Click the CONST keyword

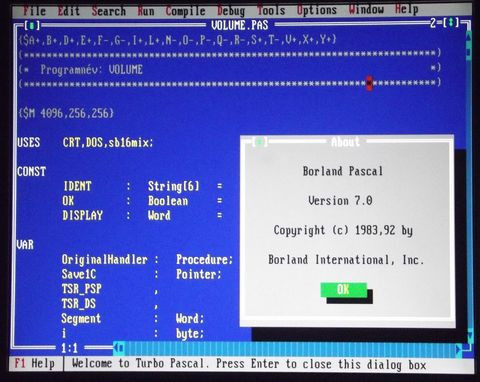click(x=32, y=171)
